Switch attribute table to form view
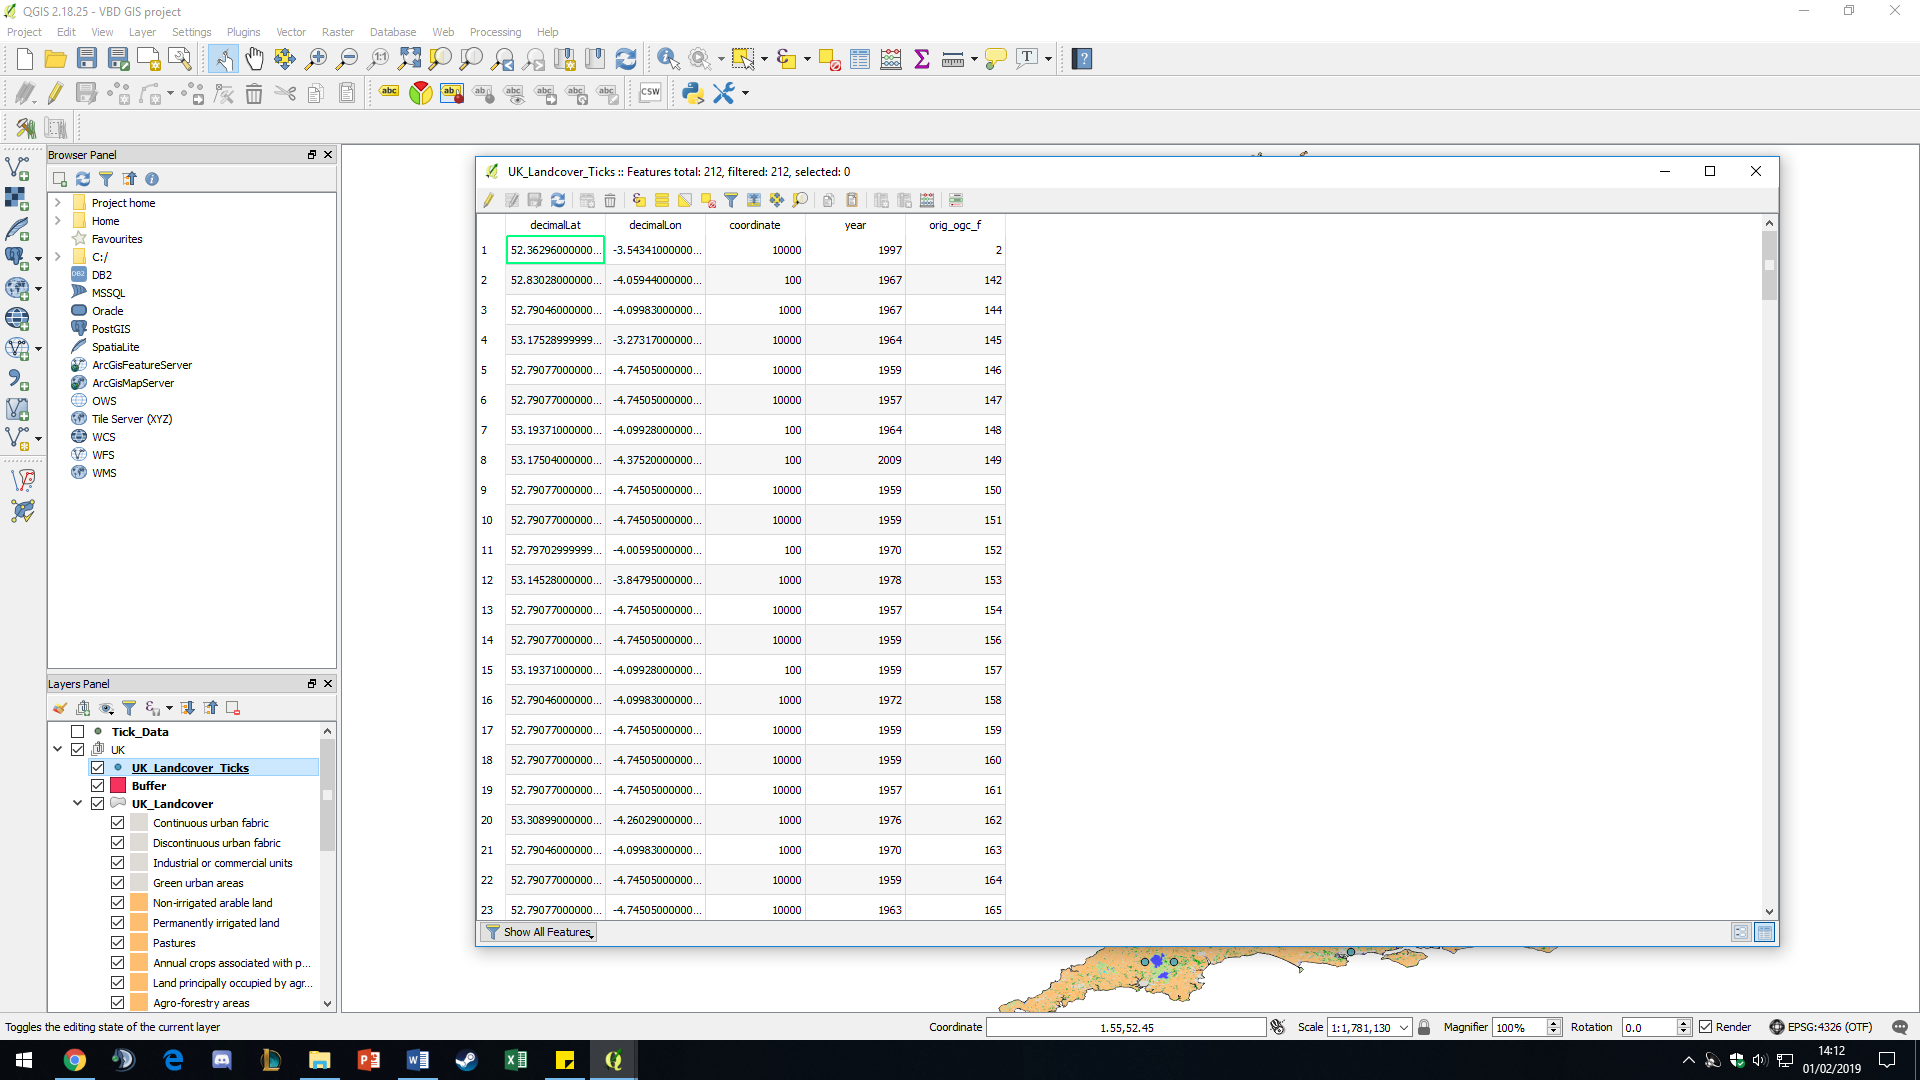 tap(1741, 932)
